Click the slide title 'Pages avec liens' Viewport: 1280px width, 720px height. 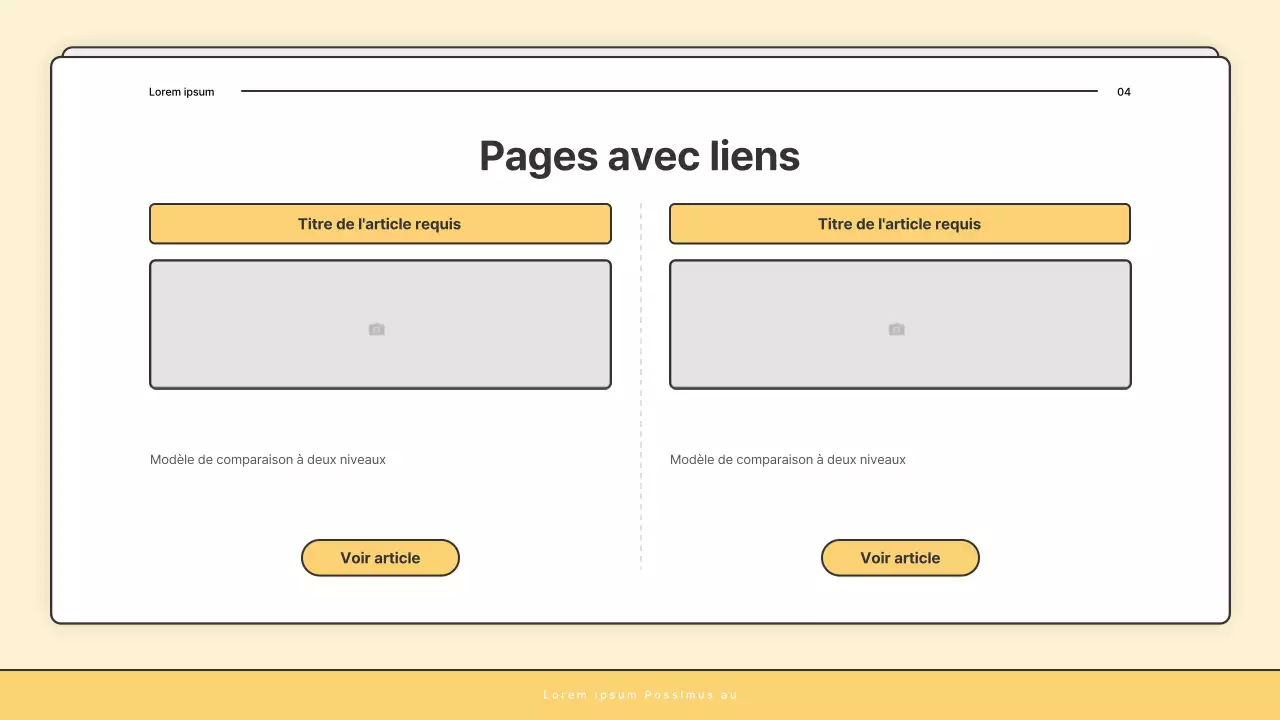pos(639,156)
